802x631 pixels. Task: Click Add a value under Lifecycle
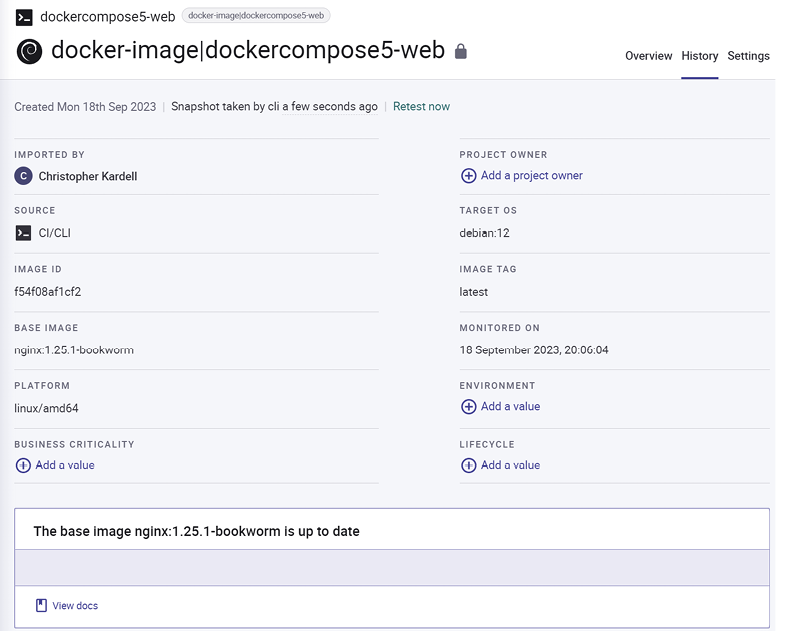510,465
